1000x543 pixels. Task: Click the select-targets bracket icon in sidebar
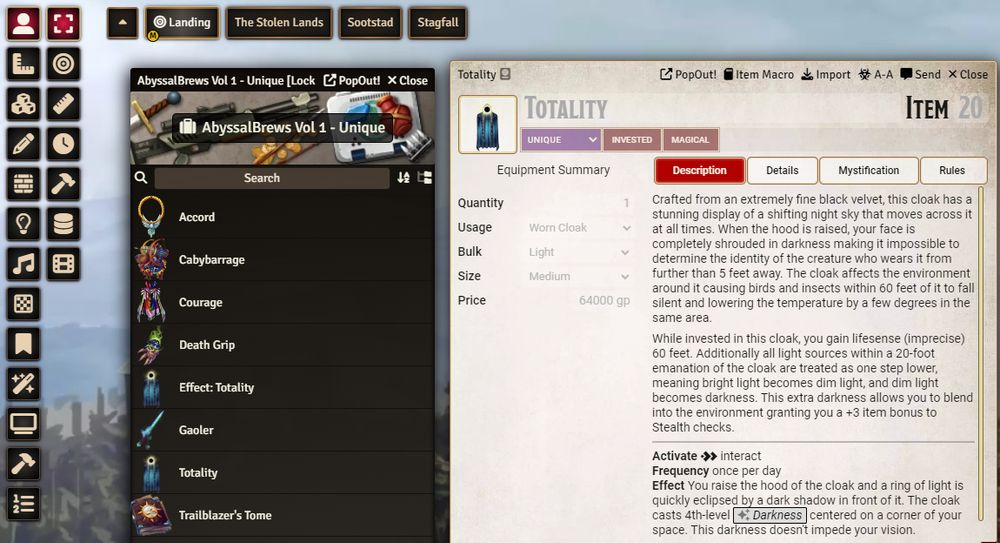[x=63, y=24]
